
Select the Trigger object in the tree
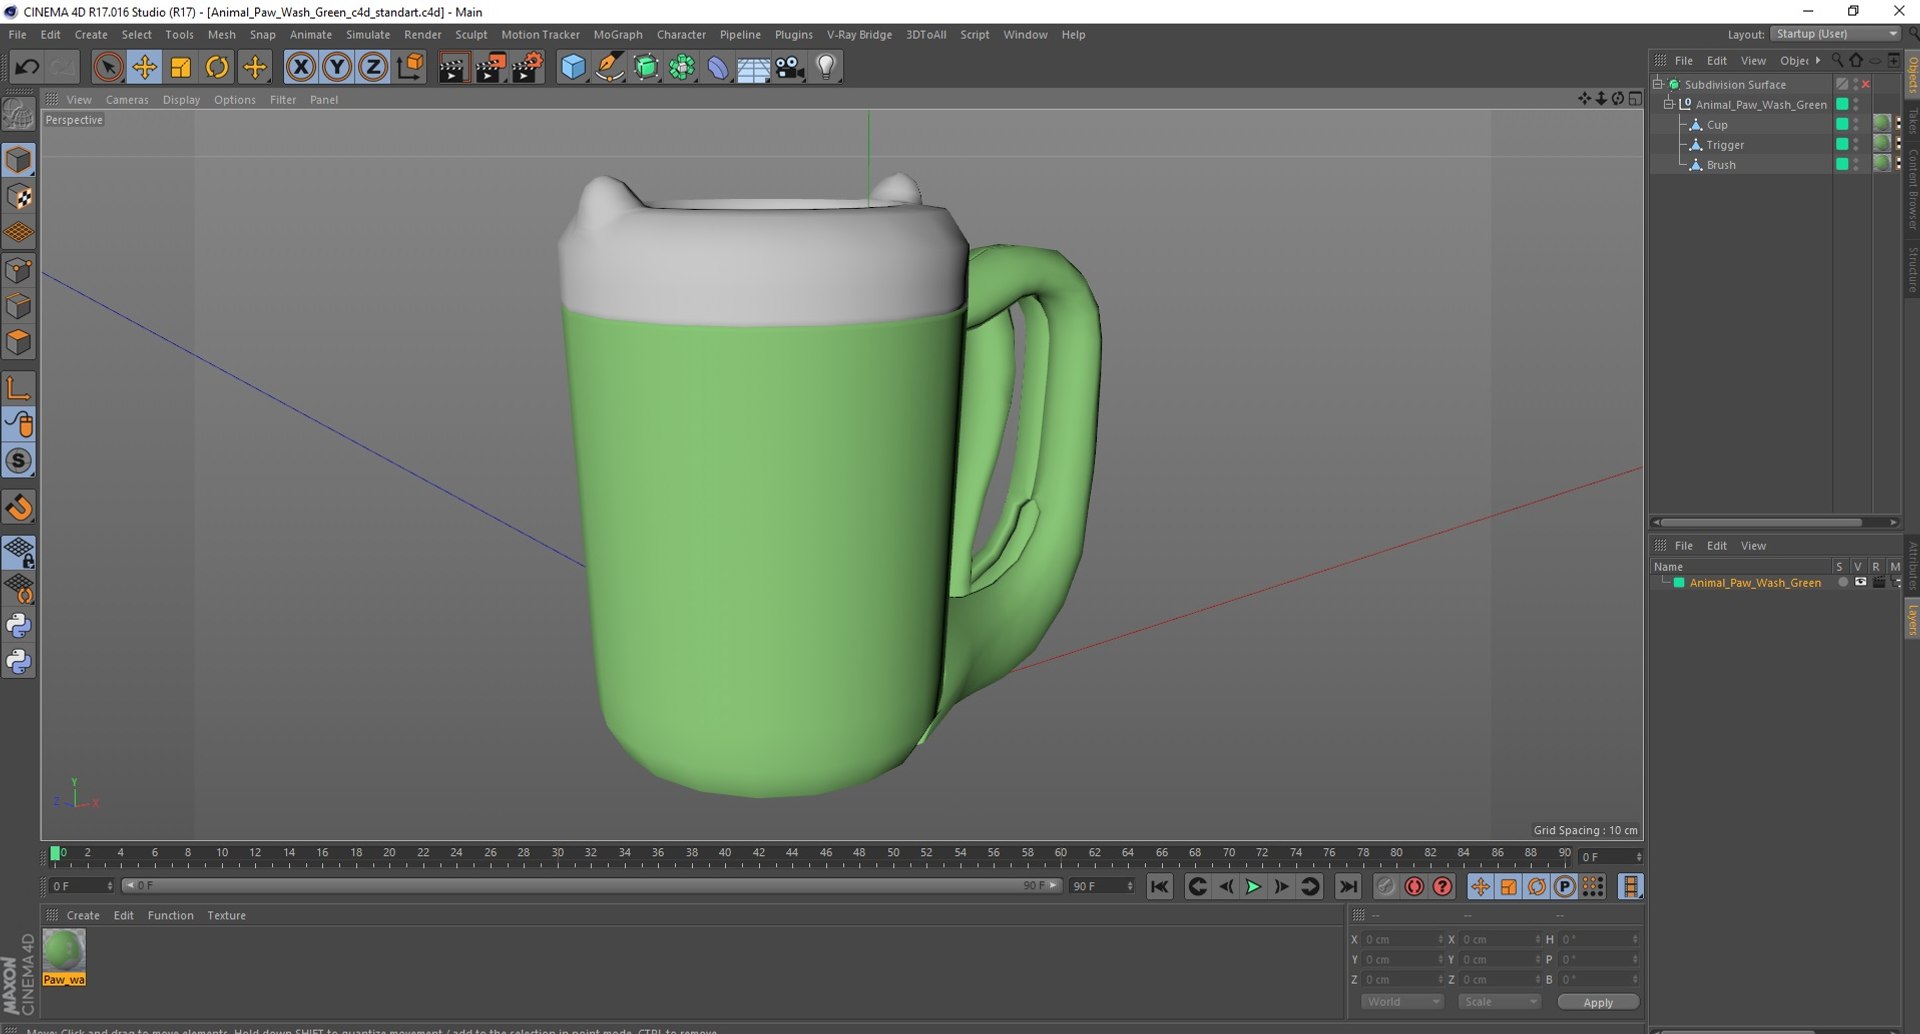tap(1725, 145)
